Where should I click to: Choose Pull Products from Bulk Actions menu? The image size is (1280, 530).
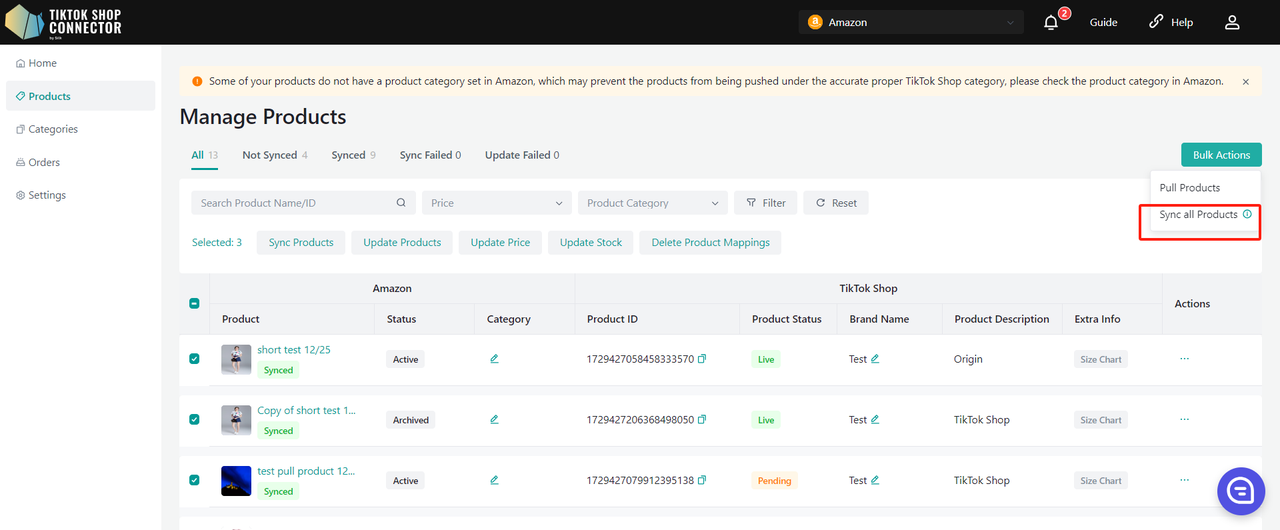tap(1189, 188)
